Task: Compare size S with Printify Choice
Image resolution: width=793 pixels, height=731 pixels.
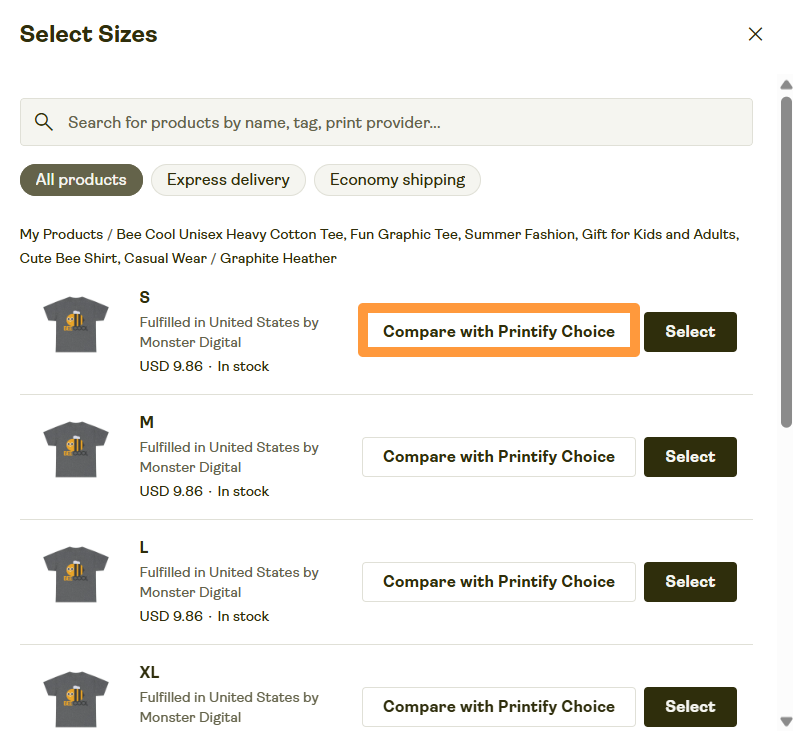Action: (x=498, y=332)
